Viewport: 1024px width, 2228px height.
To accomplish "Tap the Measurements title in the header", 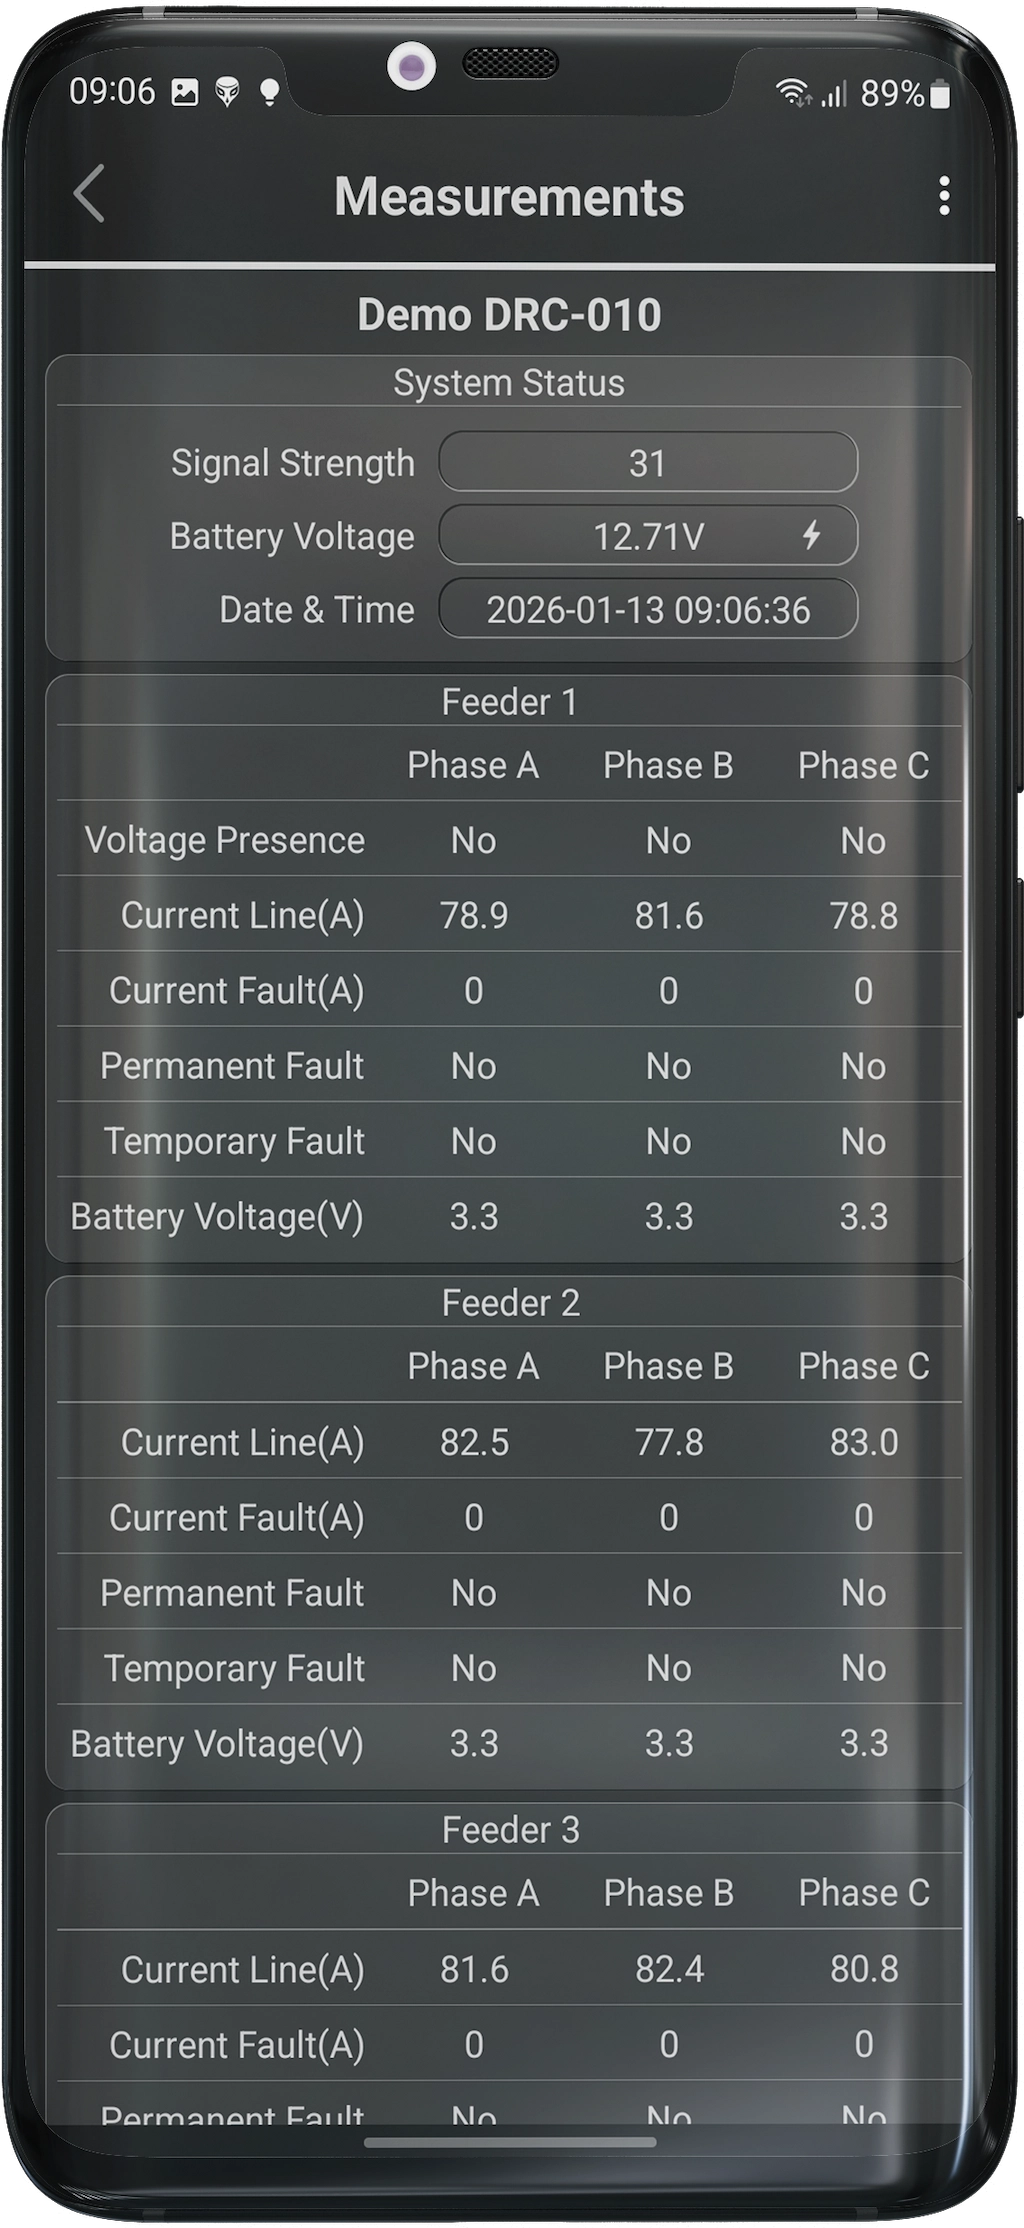I will click(x=509, y=198).
